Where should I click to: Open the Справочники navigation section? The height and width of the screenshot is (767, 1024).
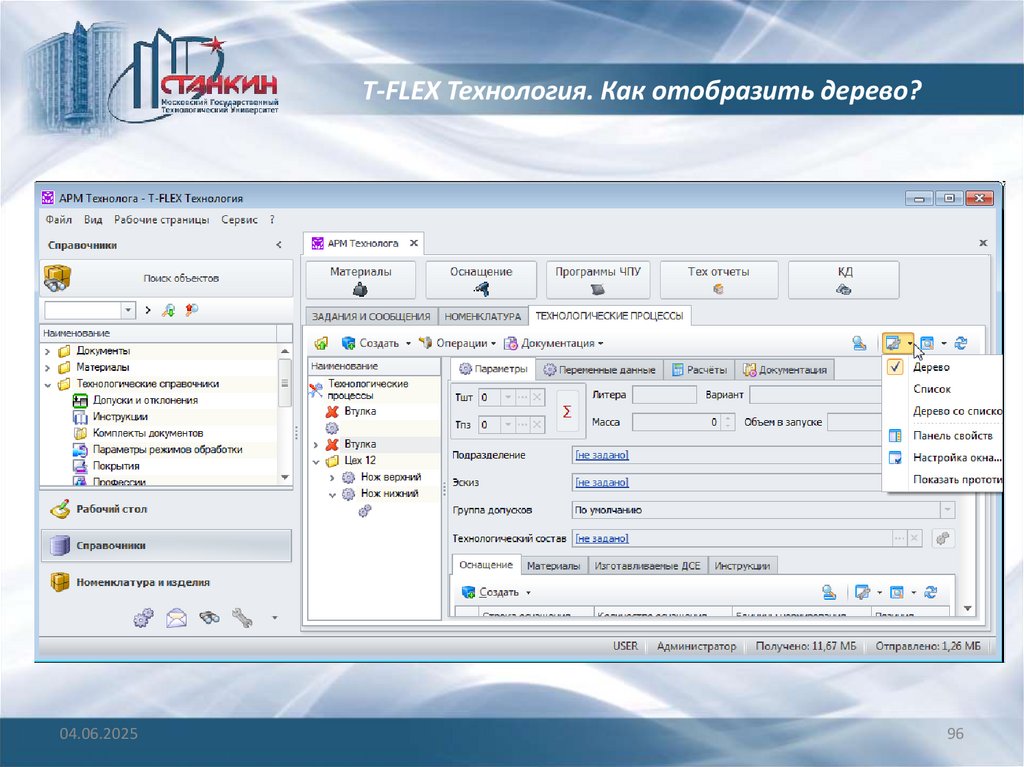click(x=166, y=546)
